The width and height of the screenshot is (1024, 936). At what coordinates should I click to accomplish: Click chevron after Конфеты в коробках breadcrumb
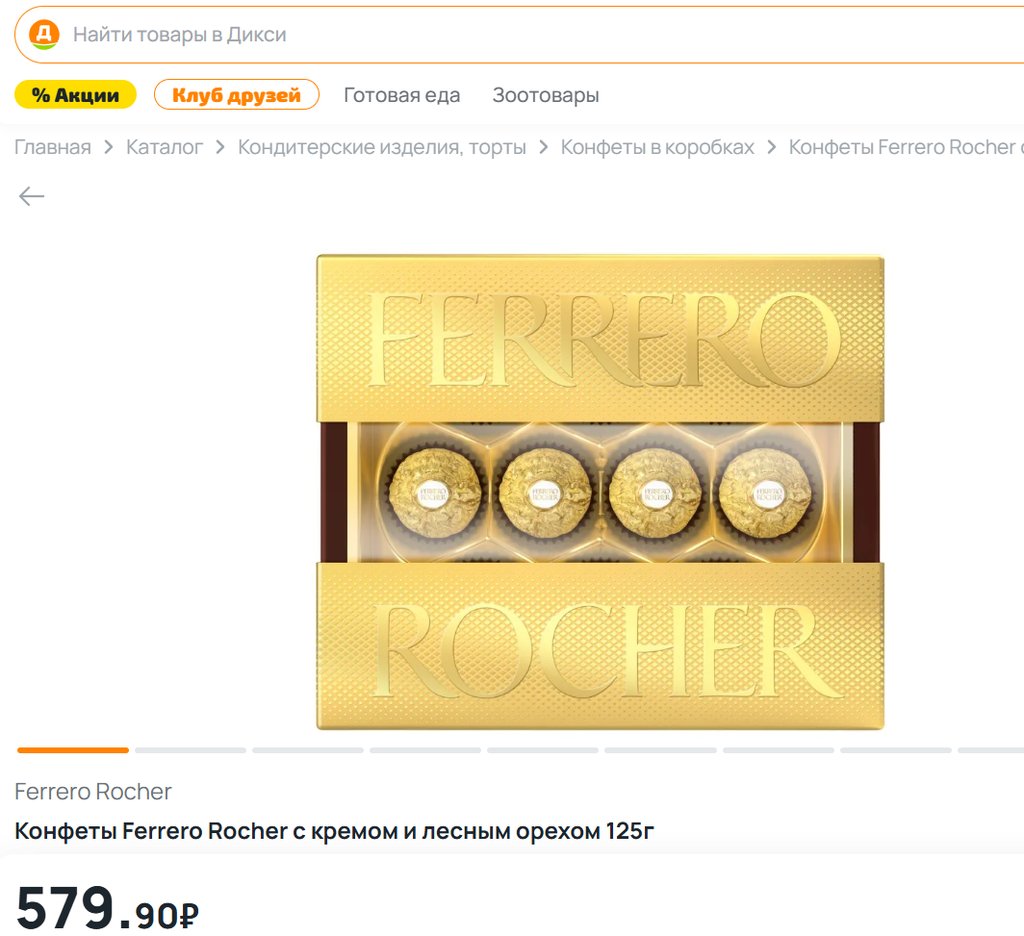point(771,147)
